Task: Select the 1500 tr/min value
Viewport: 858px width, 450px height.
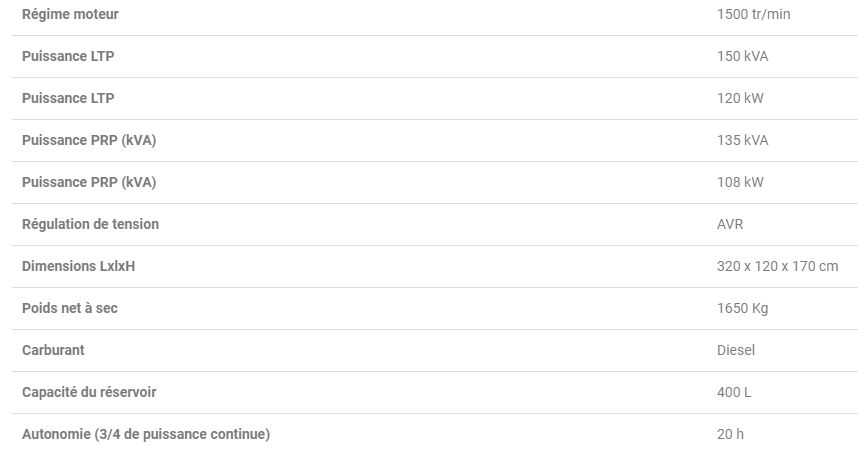Action: click(x=754, y=14)
